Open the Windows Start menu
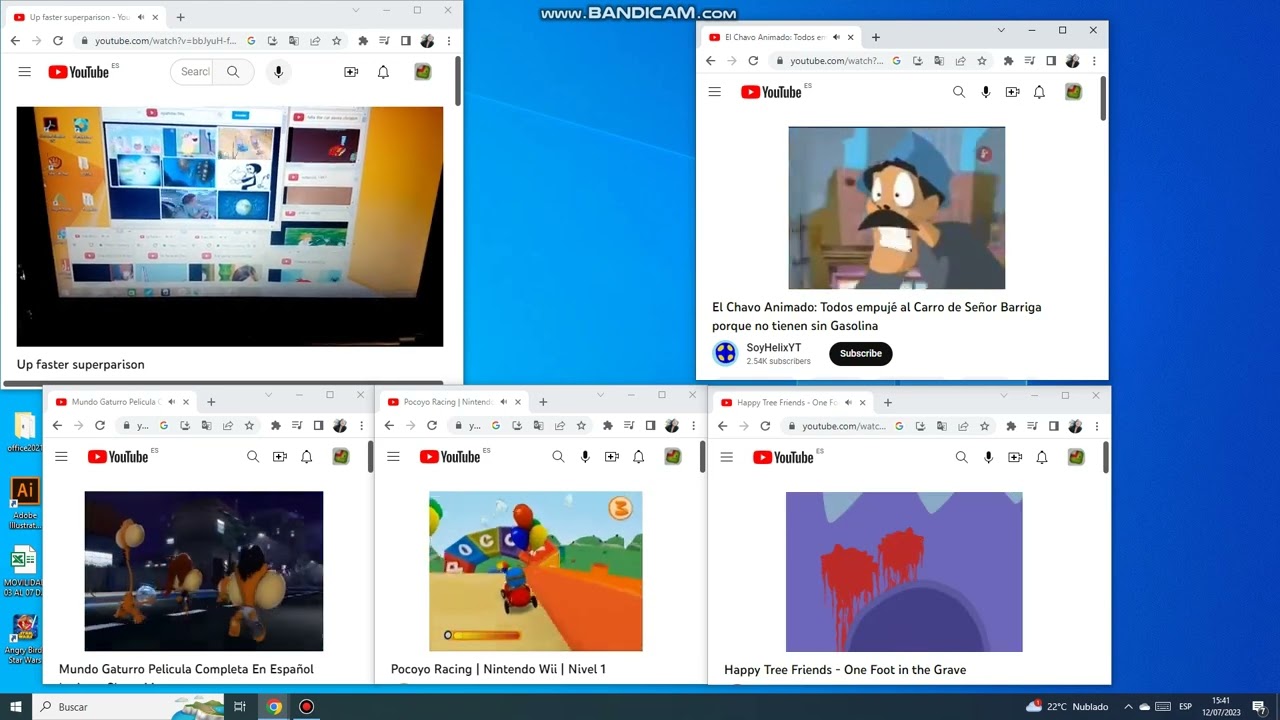 click(x=16, y=706)
